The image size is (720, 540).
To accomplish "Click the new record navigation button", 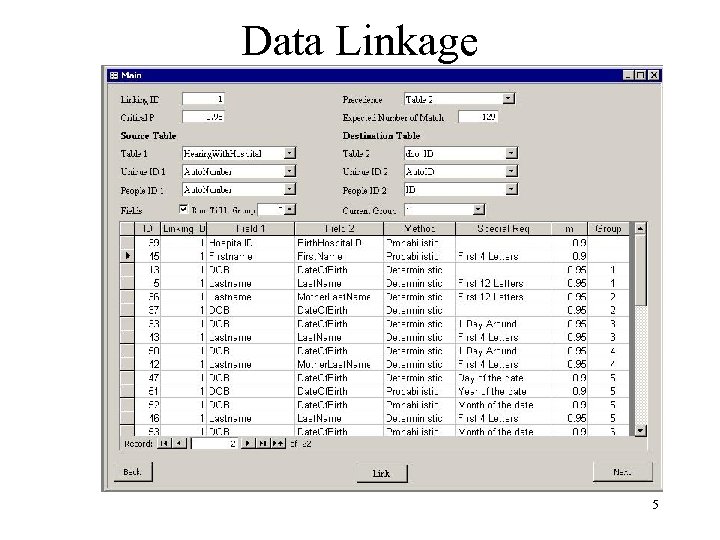I will 278,444.
